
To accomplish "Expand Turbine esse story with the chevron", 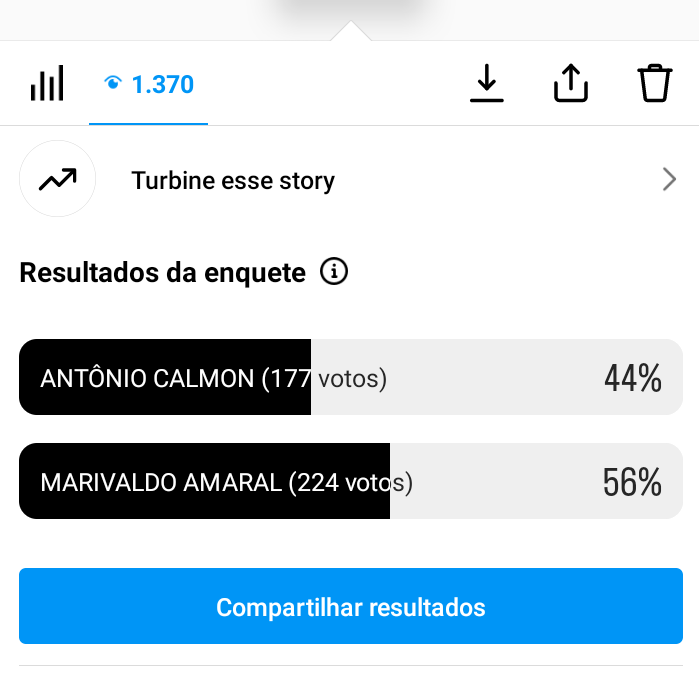I will [x=669, y=180].
